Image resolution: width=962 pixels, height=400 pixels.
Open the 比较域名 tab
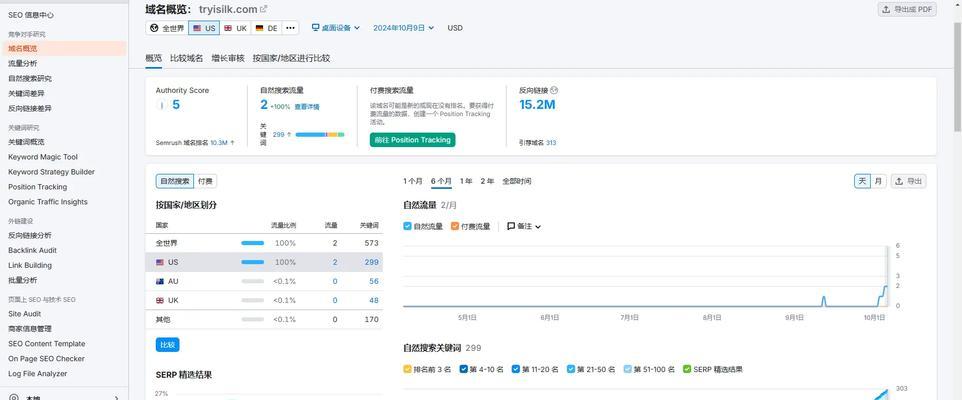click(x=187, y=58)
